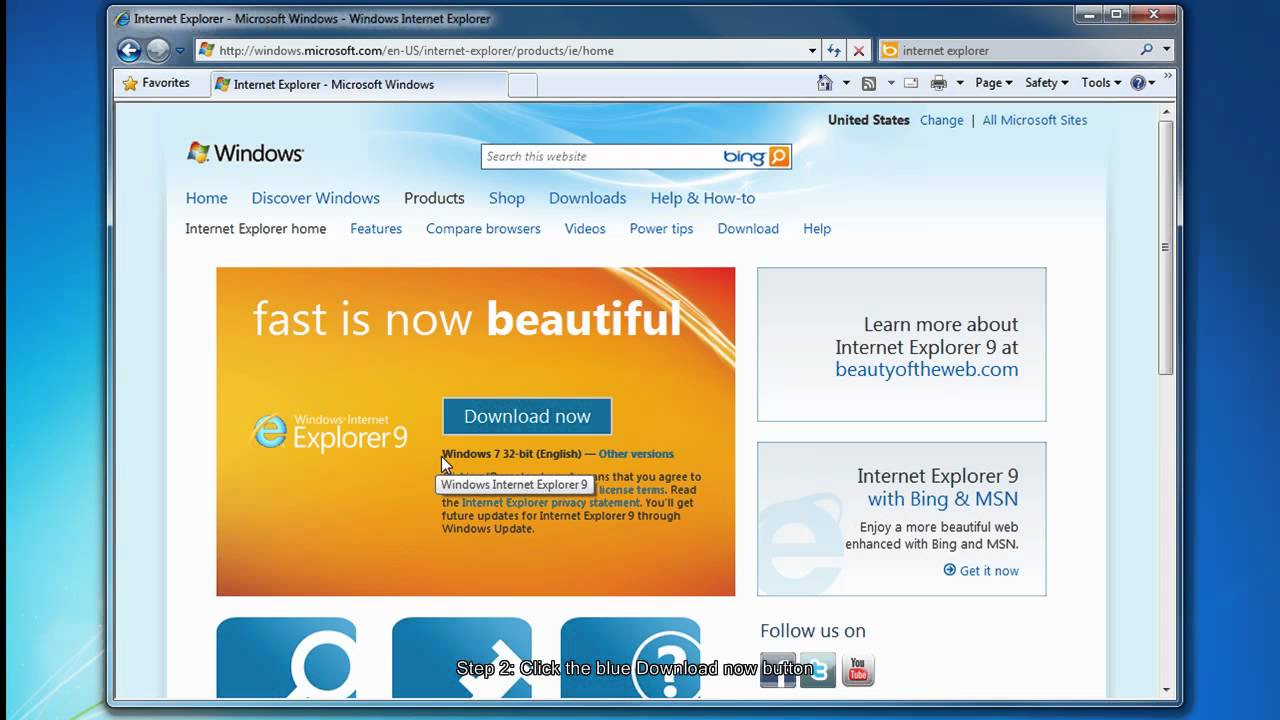This screenshot has width=1280, height=720.
Task: Open the Features sub-navigation link
Action: (x=376, y=228)
